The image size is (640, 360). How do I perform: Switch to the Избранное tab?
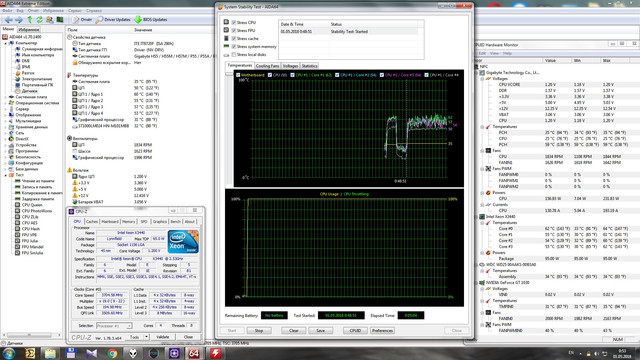point(29,29)
